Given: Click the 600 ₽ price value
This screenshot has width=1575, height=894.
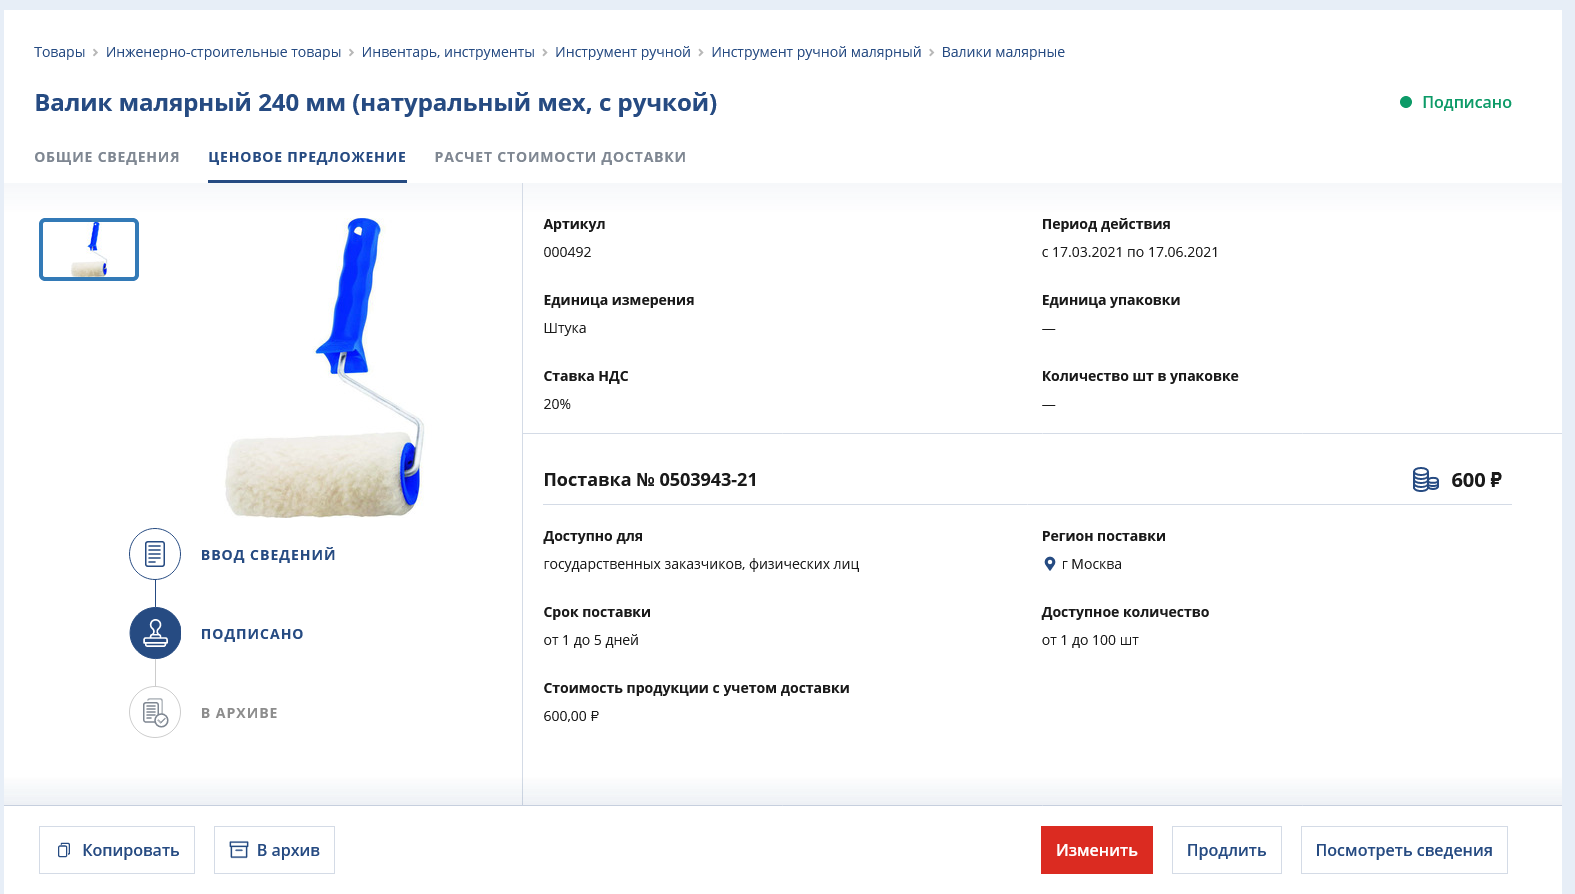Looking at the screenshot, I should point(1477,480).
